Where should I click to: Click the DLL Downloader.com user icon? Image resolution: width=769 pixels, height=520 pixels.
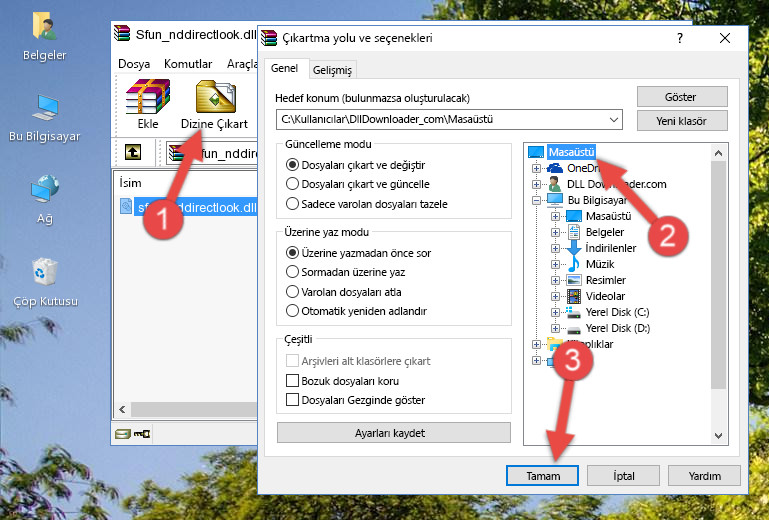coord(555,184)
